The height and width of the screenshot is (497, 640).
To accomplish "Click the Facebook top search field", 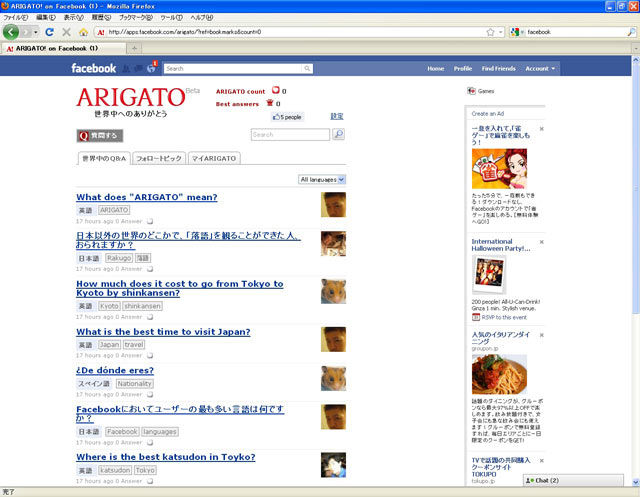I will 233,69.
